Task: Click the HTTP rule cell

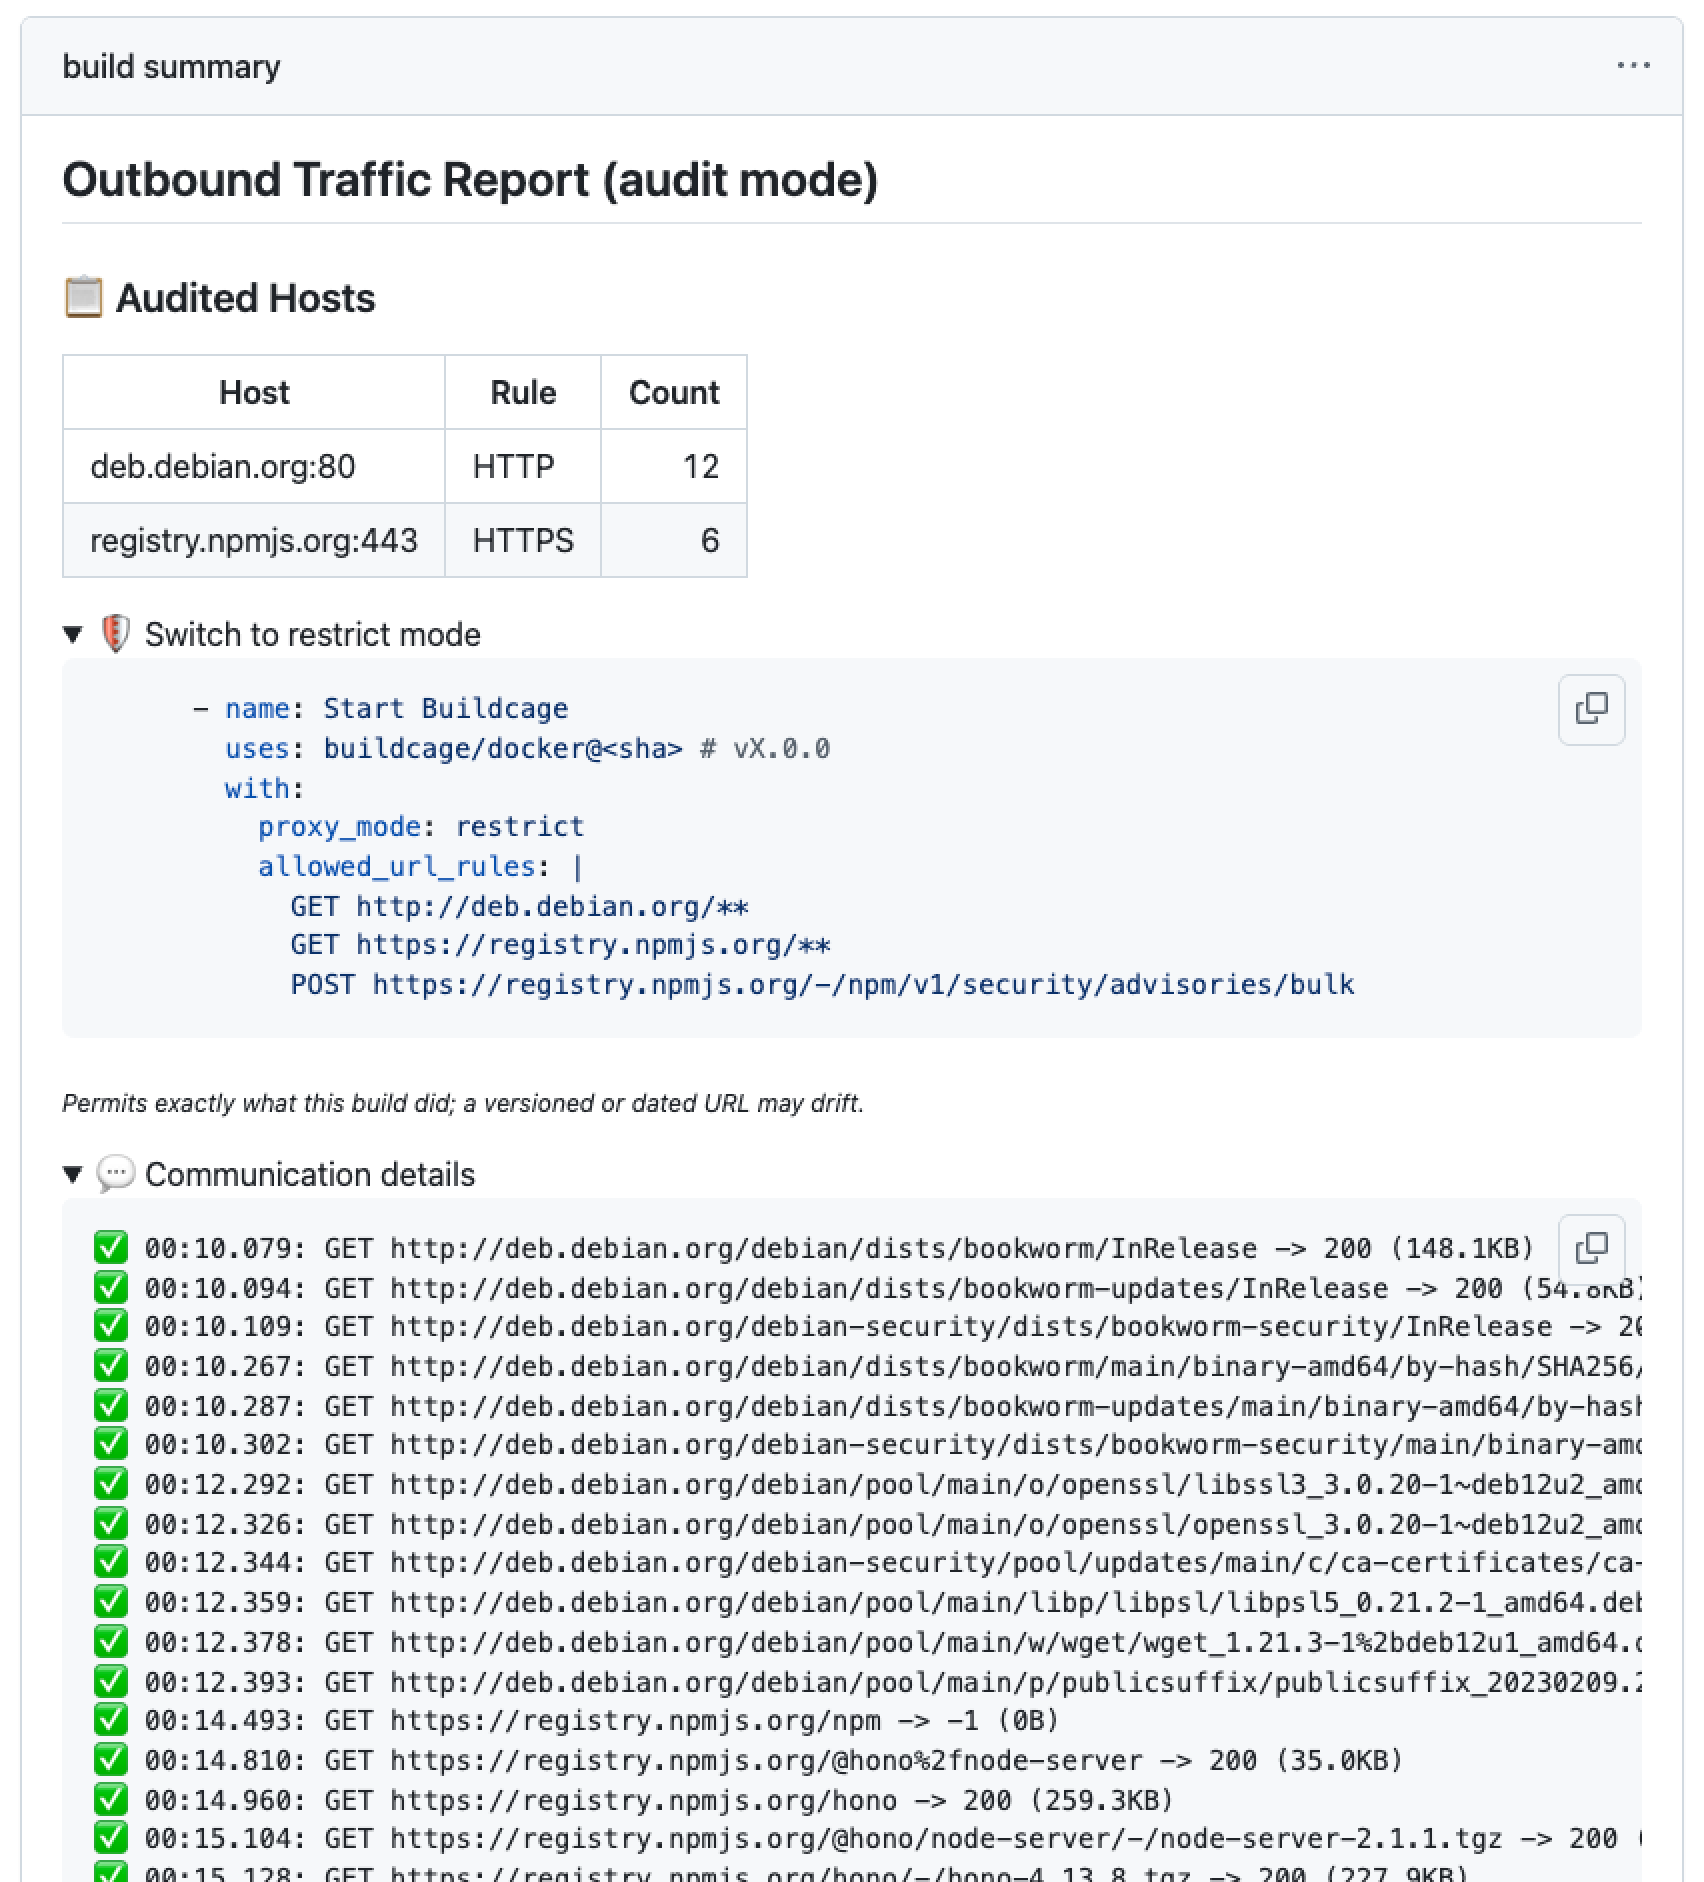Action: (523, 467)
